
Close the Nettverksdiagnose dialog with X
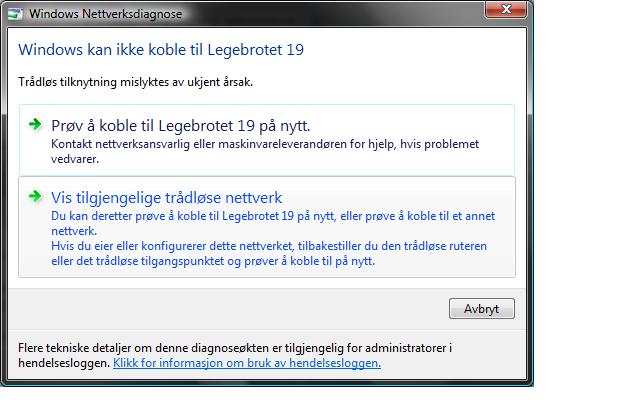tap(506, 9)
